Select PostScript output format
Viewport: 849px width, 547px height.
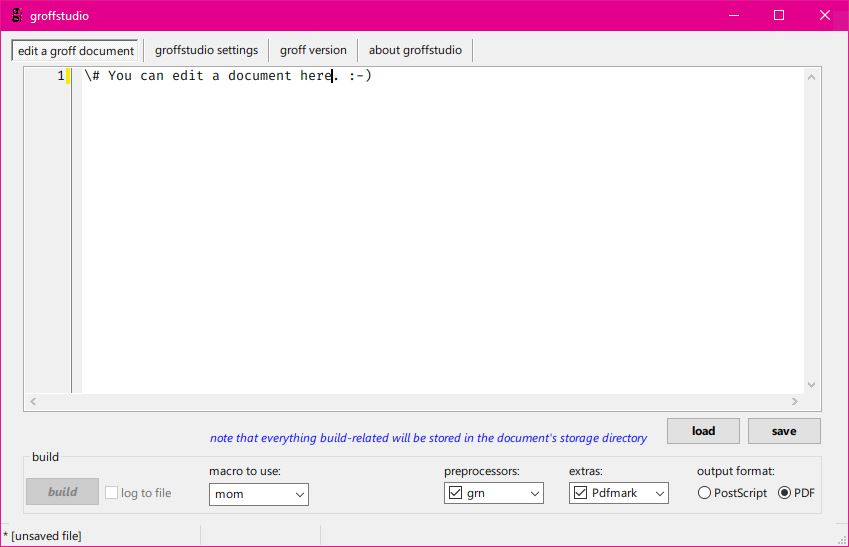click(704, 493)
